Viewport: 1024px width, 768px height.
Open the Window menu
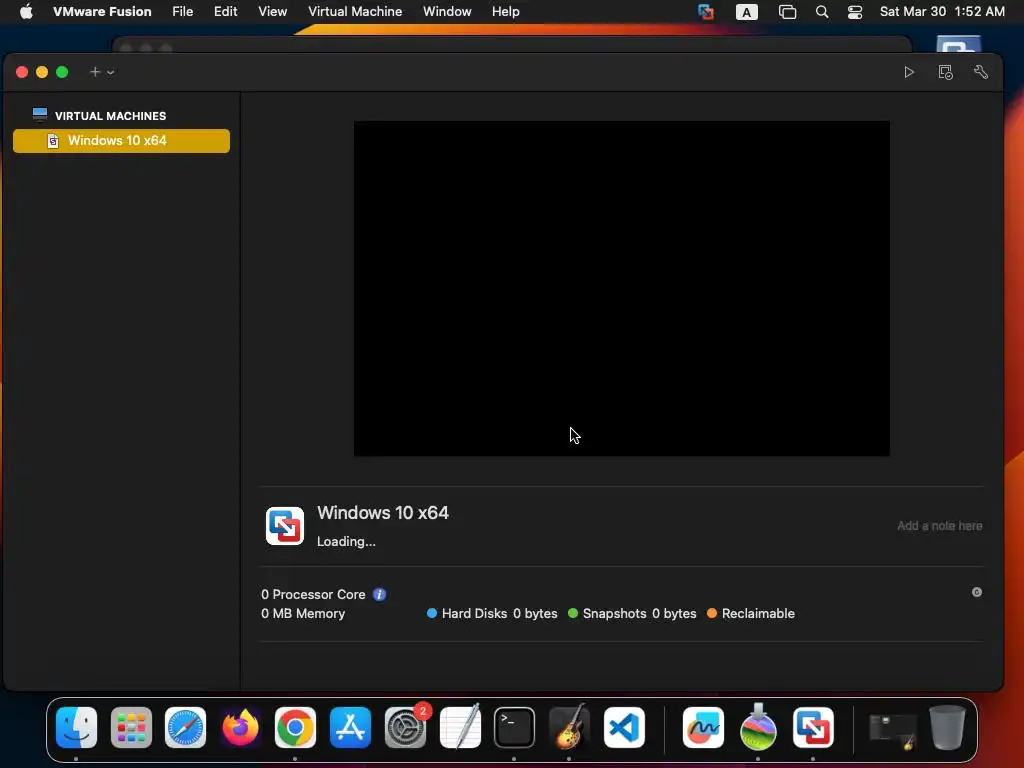click(x=447, y=12)
